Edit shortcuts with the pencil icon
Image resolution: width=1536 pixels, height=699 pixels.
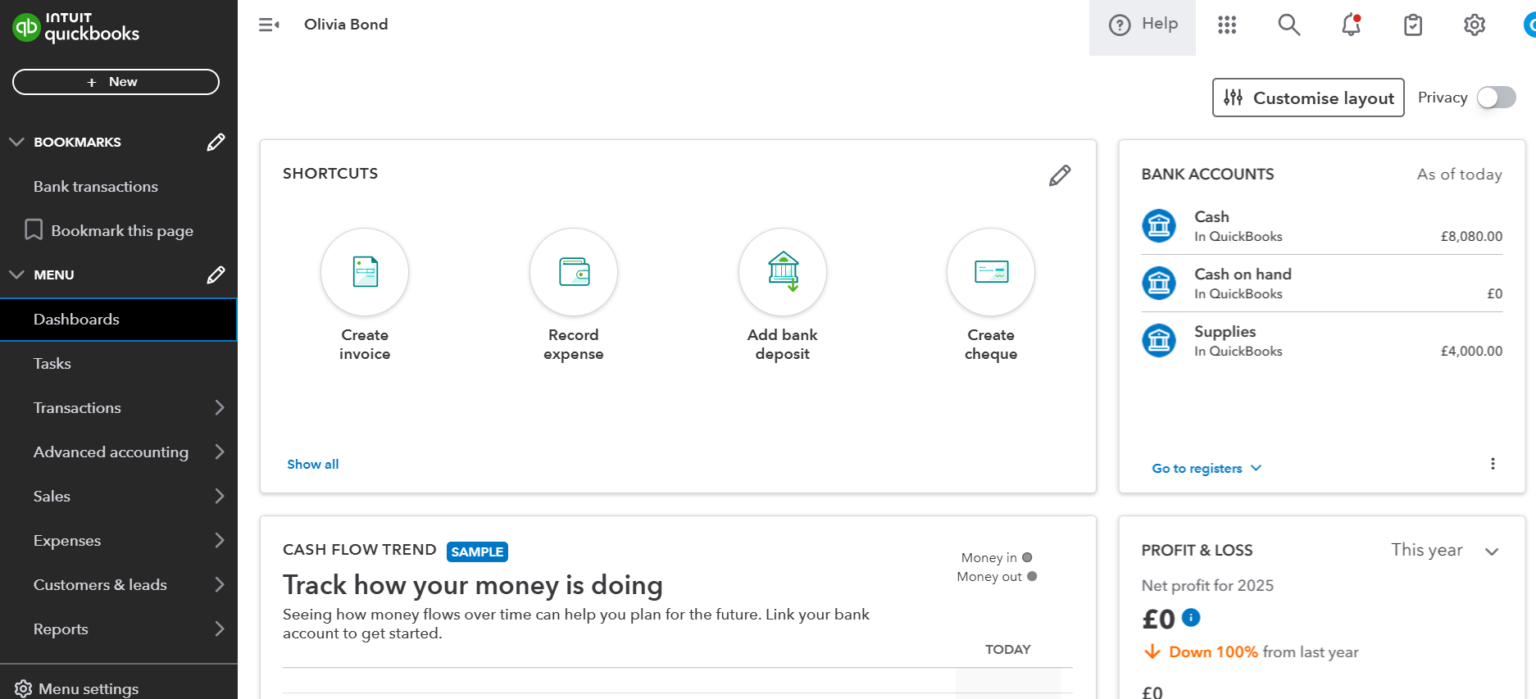(1060, 175)
